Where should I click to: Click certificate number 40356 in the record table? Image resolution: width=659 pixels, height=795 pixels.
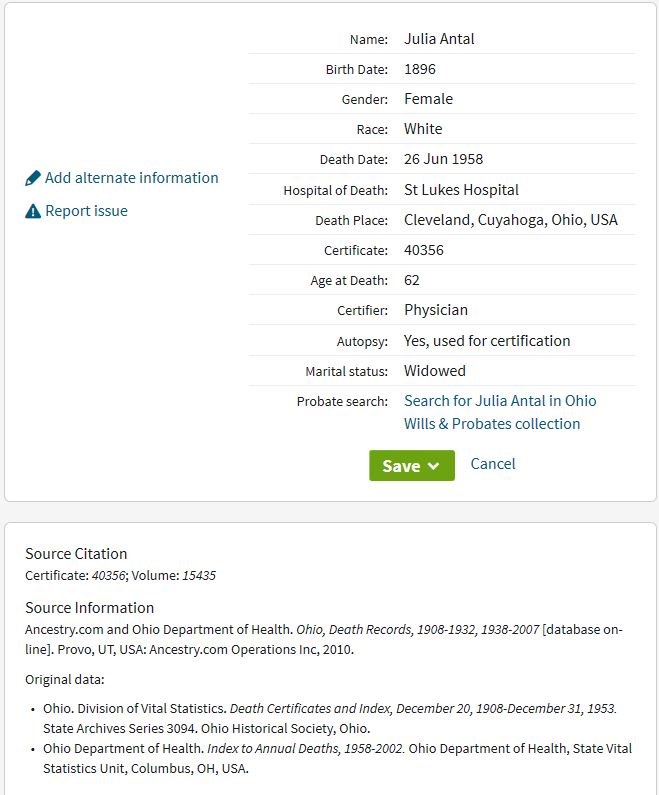pos(424,250)
